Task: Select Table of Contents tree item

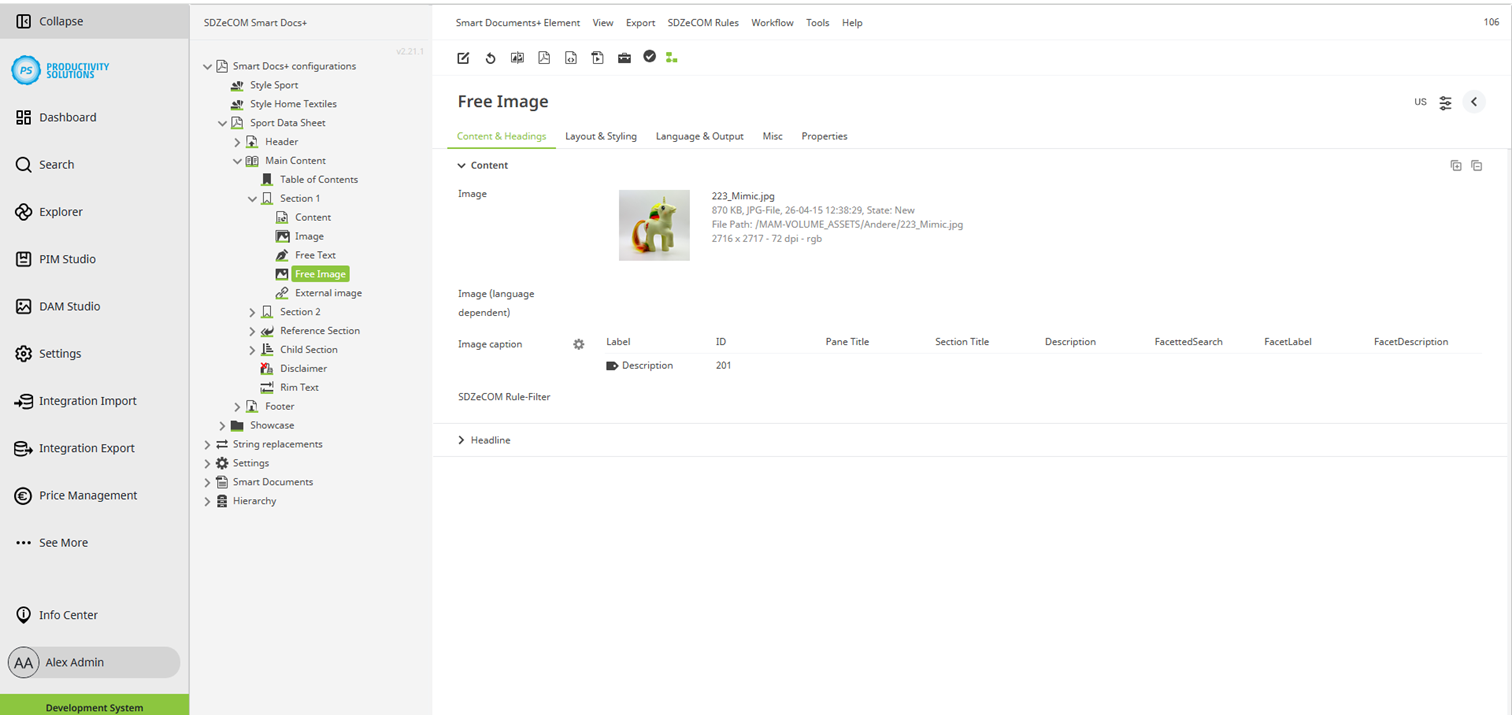Action: pyautogui.click(x=318, y=180)
